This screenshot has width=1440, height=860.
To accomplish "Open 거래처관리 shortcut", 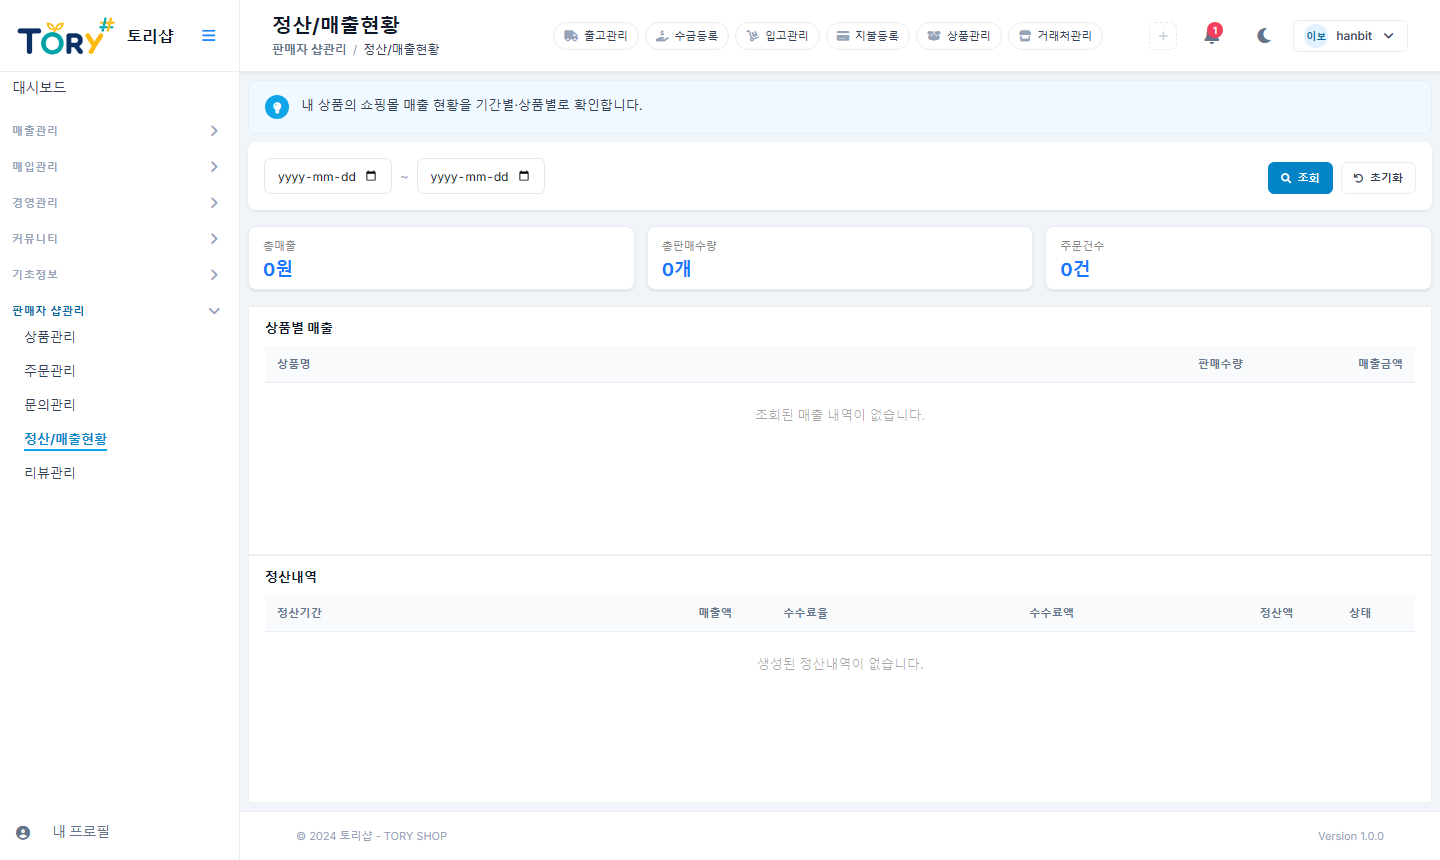I will pos(1055,36).
